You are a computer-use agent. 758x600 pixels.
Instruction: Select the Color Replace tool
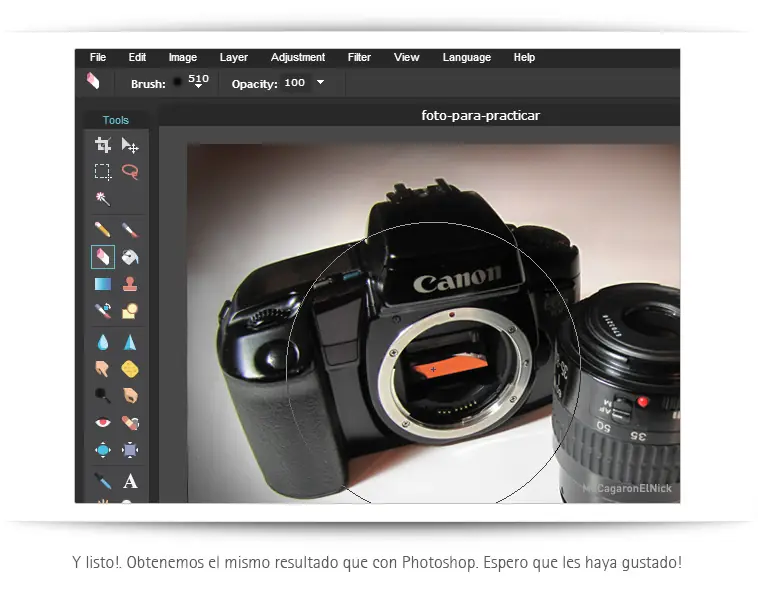102,310
